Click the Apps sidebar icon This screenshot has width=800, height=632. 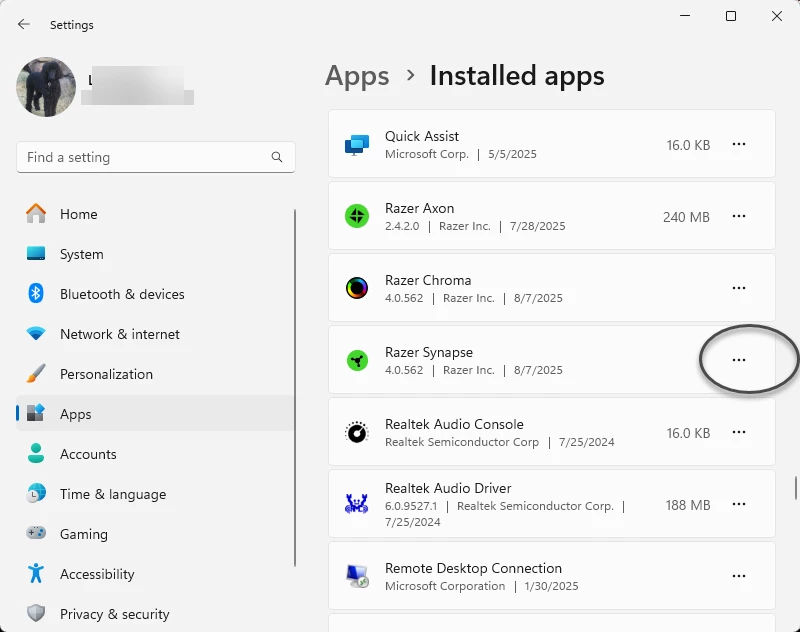(36, 413)
